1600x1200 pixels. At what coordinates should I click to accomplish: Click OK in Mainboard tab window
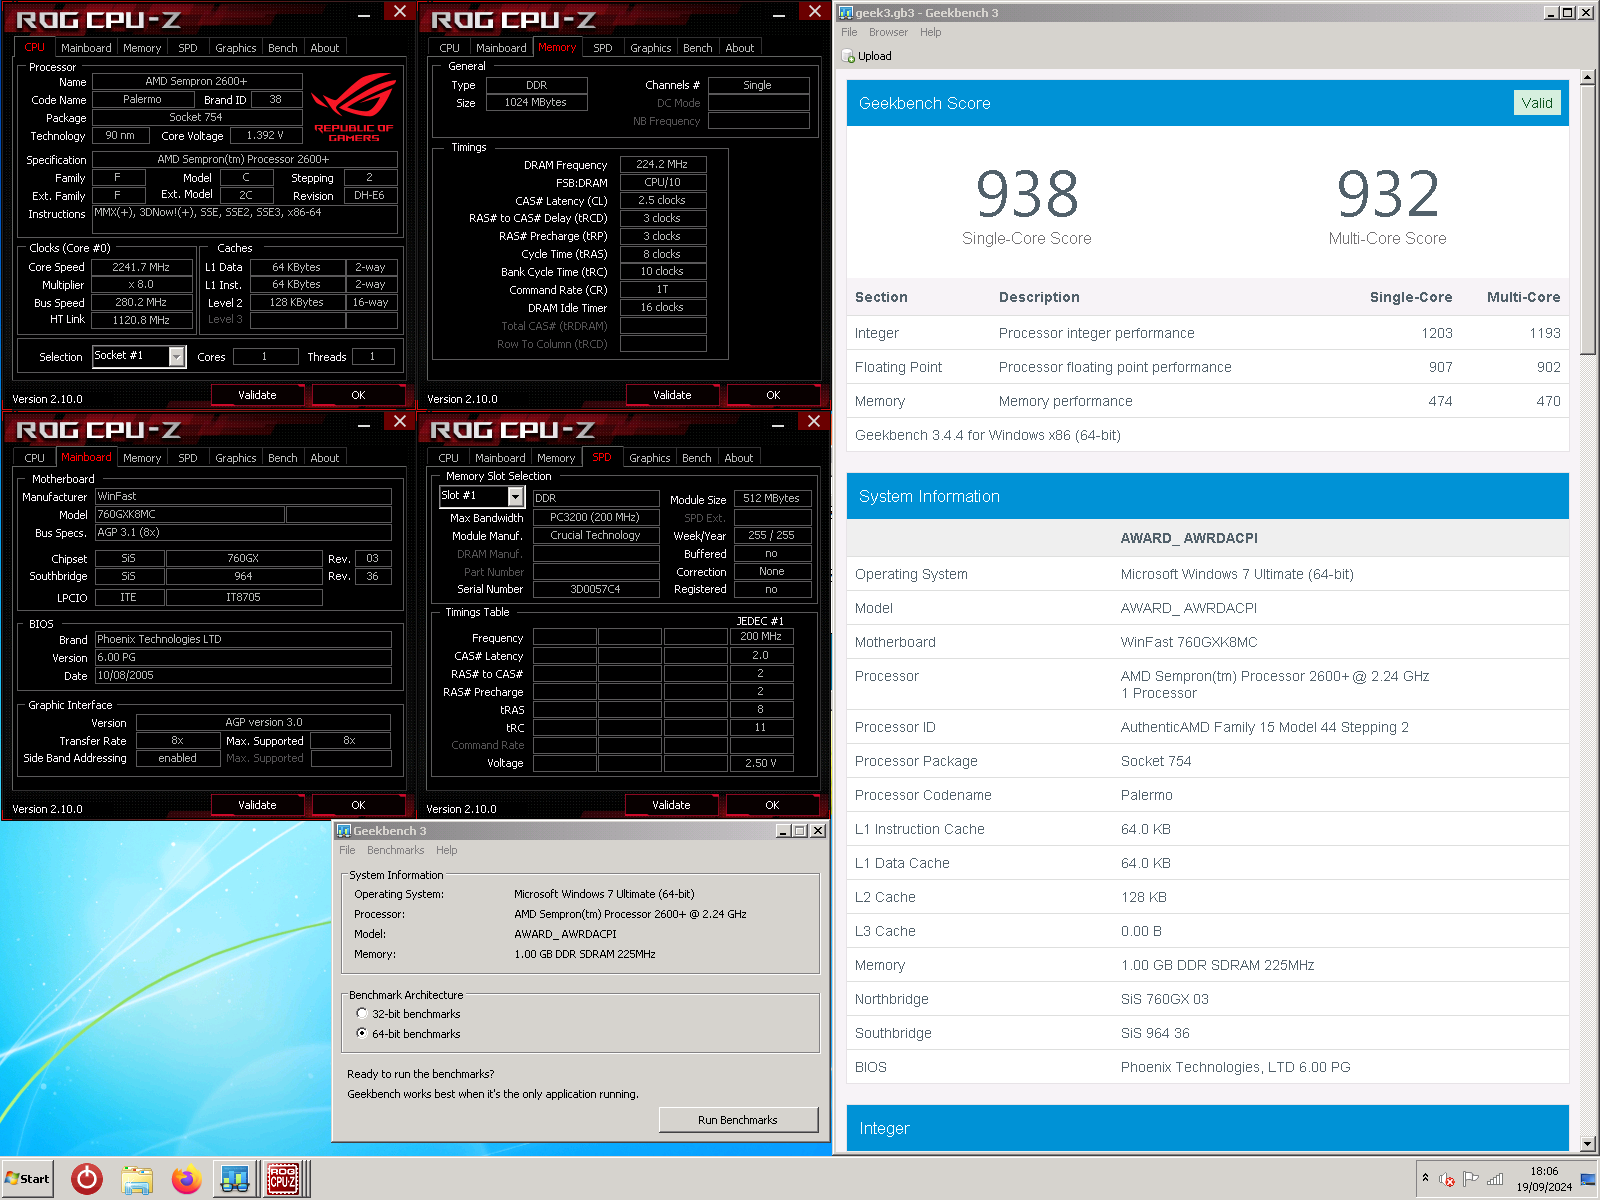(x=358, y=805)
